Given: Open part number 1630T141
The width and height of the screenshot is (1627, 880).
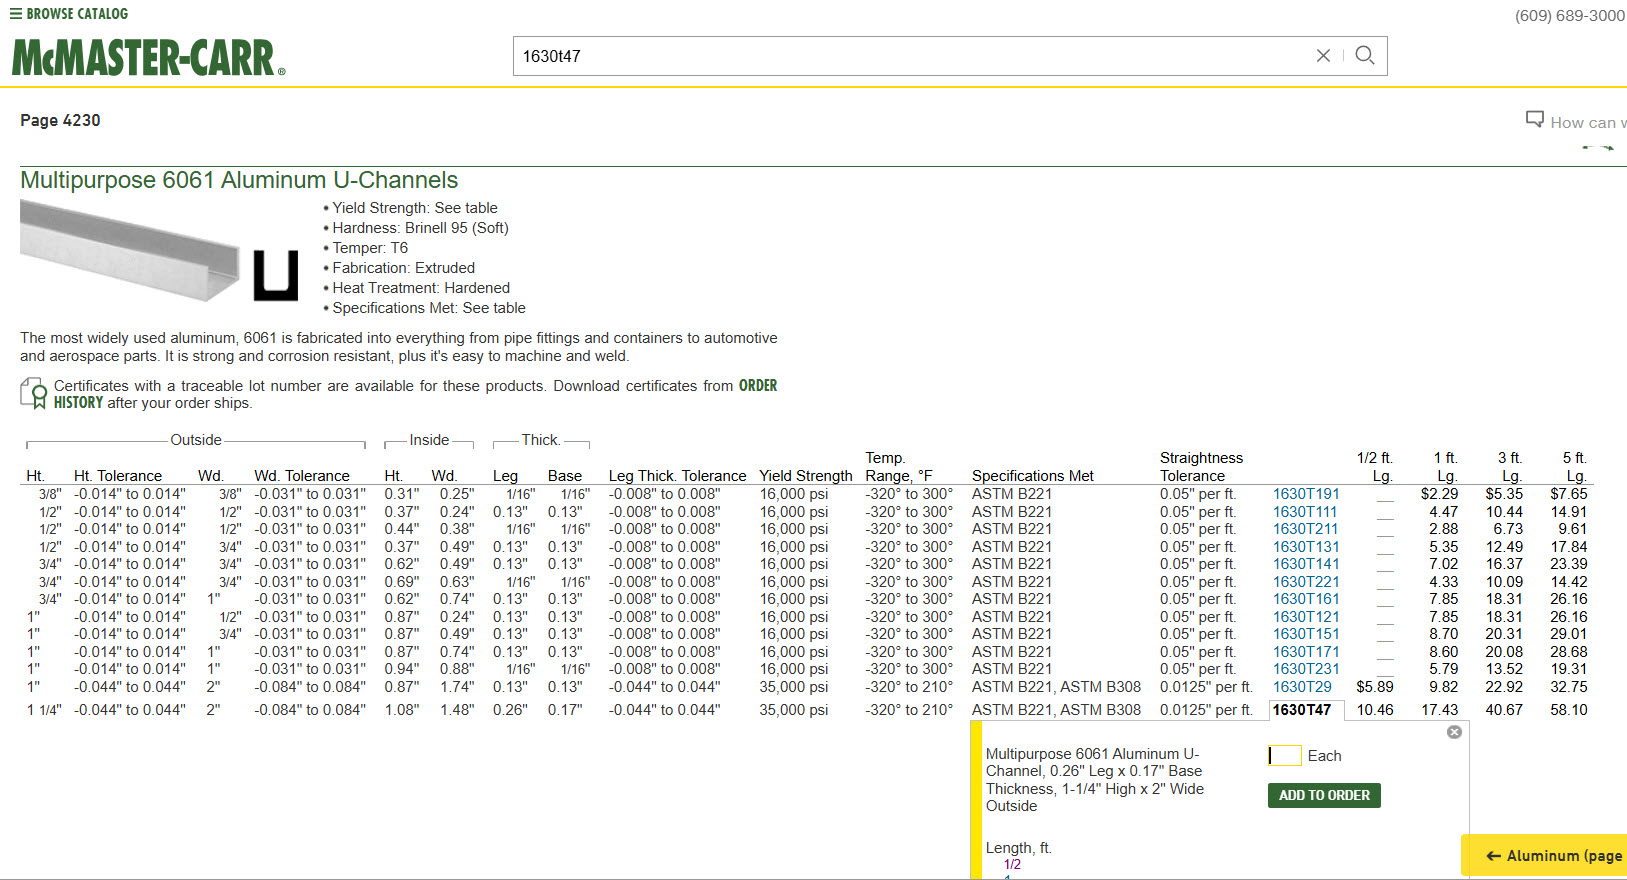Looking at the screenshot, I should pos(1305,564).
